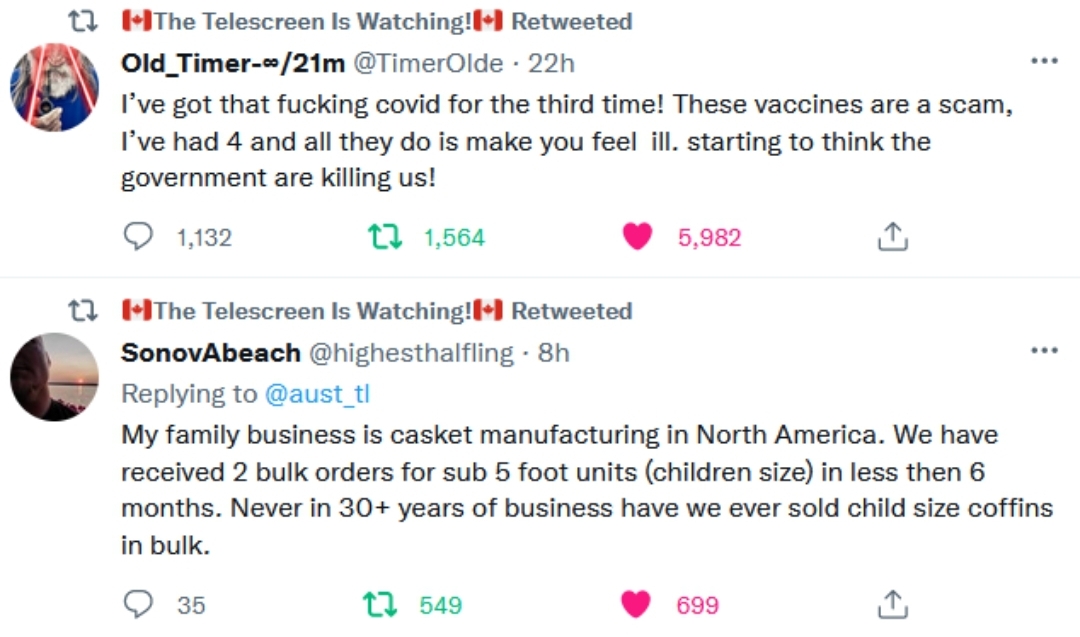This screenshot has height=637, width=1080.
Task: Visit the @aust_tl mention link
Action: 317,394
